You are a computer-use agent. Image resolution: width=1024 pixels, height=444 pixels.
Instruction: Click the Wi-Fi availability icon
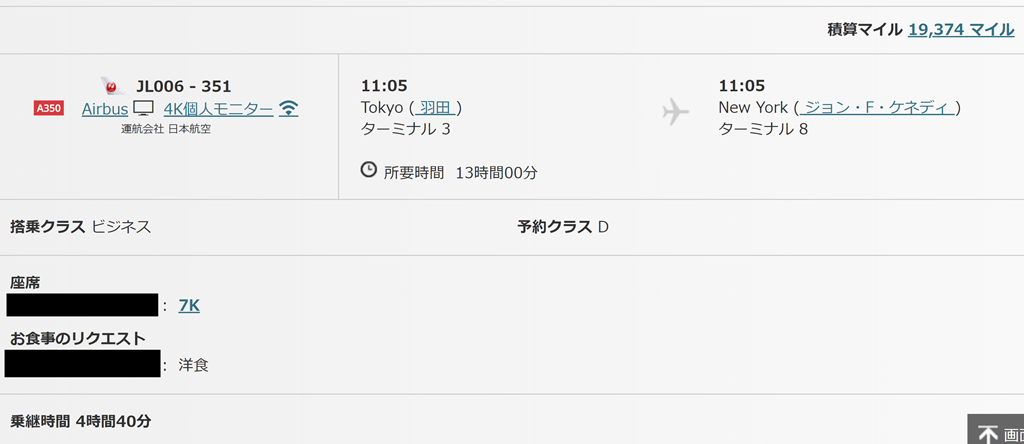click(289, 108)
